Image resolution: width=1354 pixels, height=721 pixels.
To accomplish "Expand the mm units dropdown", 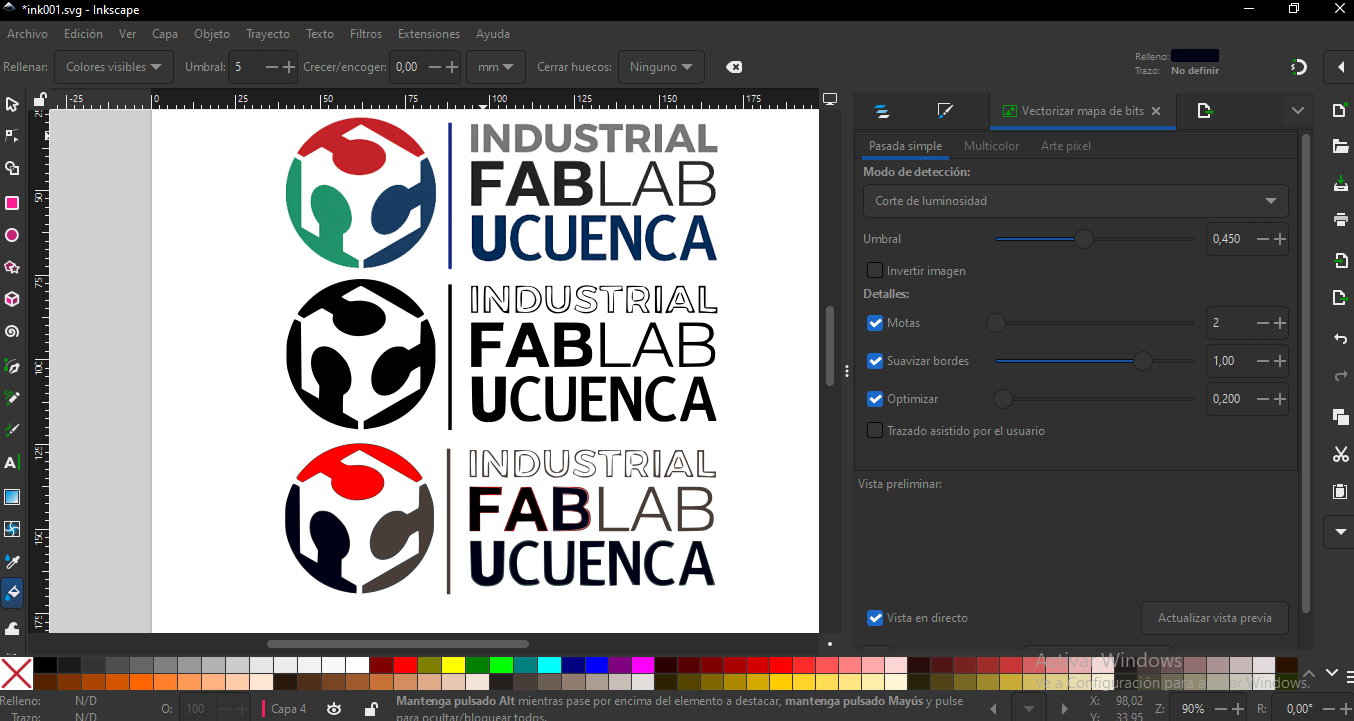I will (x=495, y=66).
